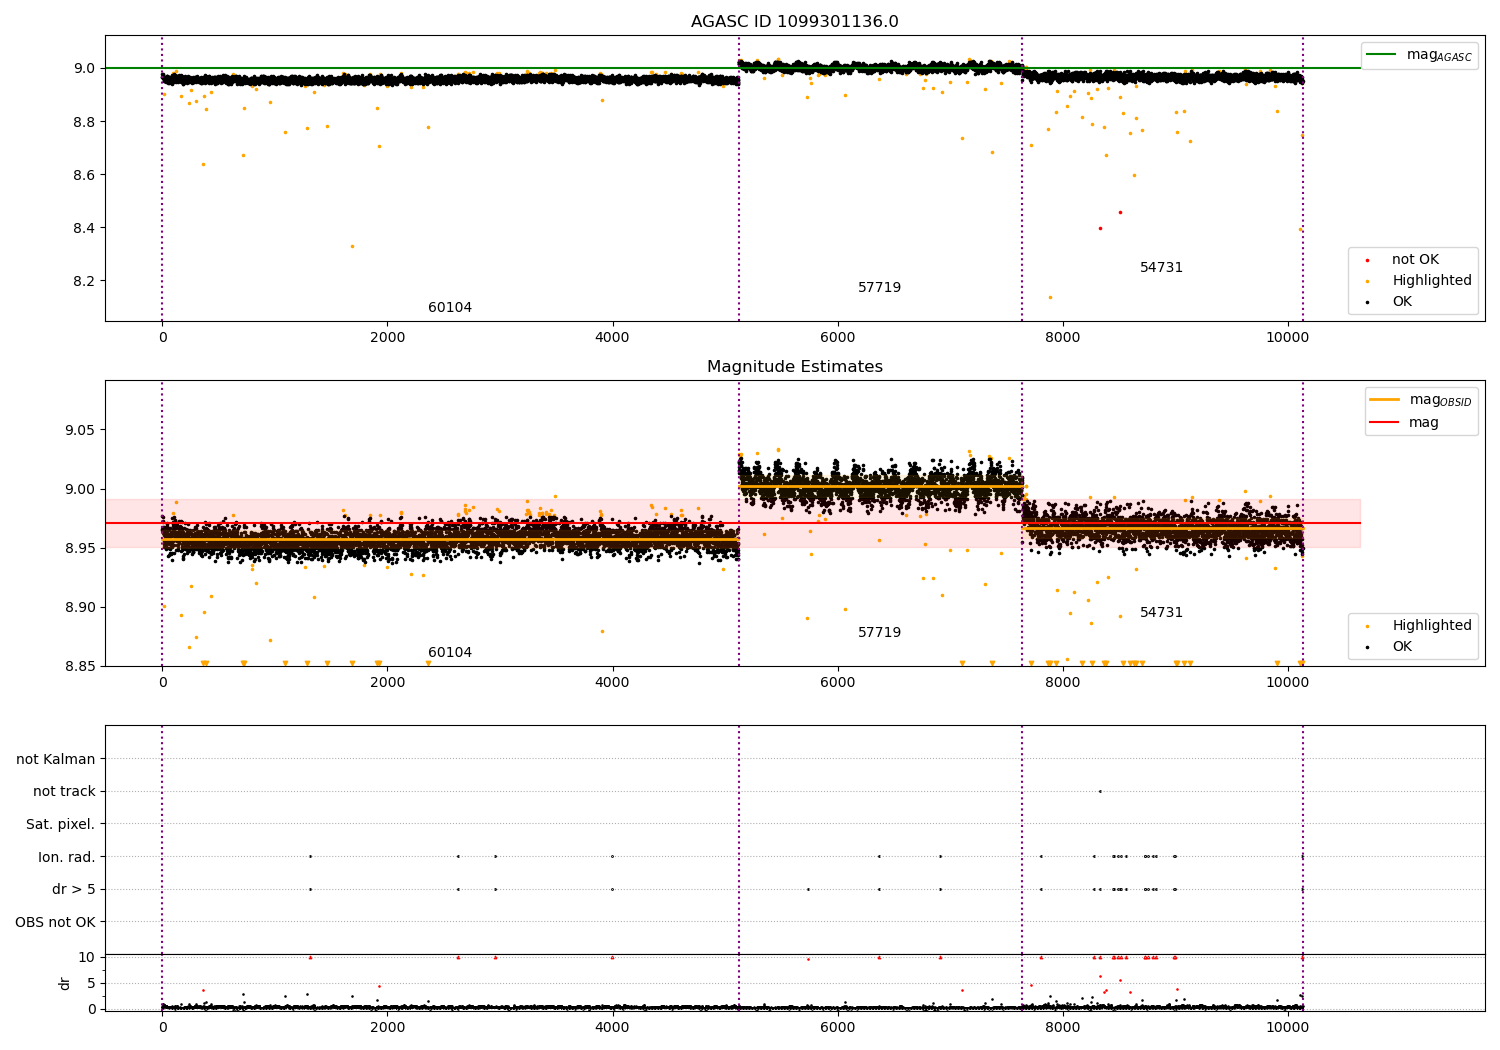
Task: Click the 5 tick on the dr axis
Action: (92, 983)
